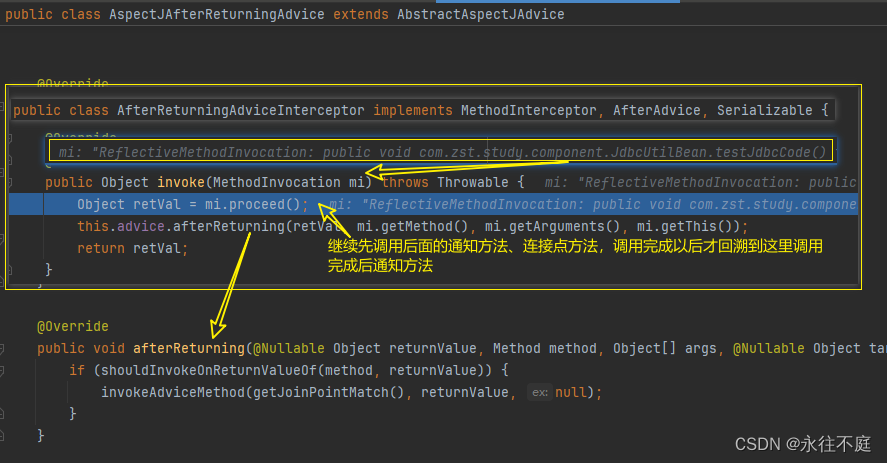The image size is (887, 463).
Task: Click the inline debug hint on highlighted line
Action: [593, 204]
